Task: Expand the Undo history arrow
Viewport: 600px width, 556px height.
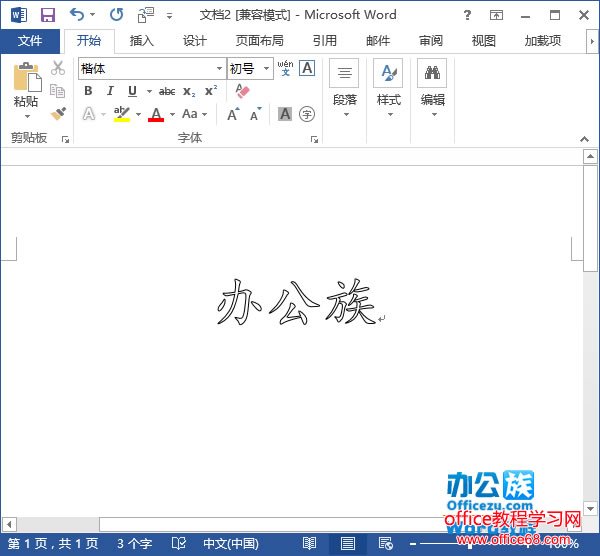Action: point(92,15)
